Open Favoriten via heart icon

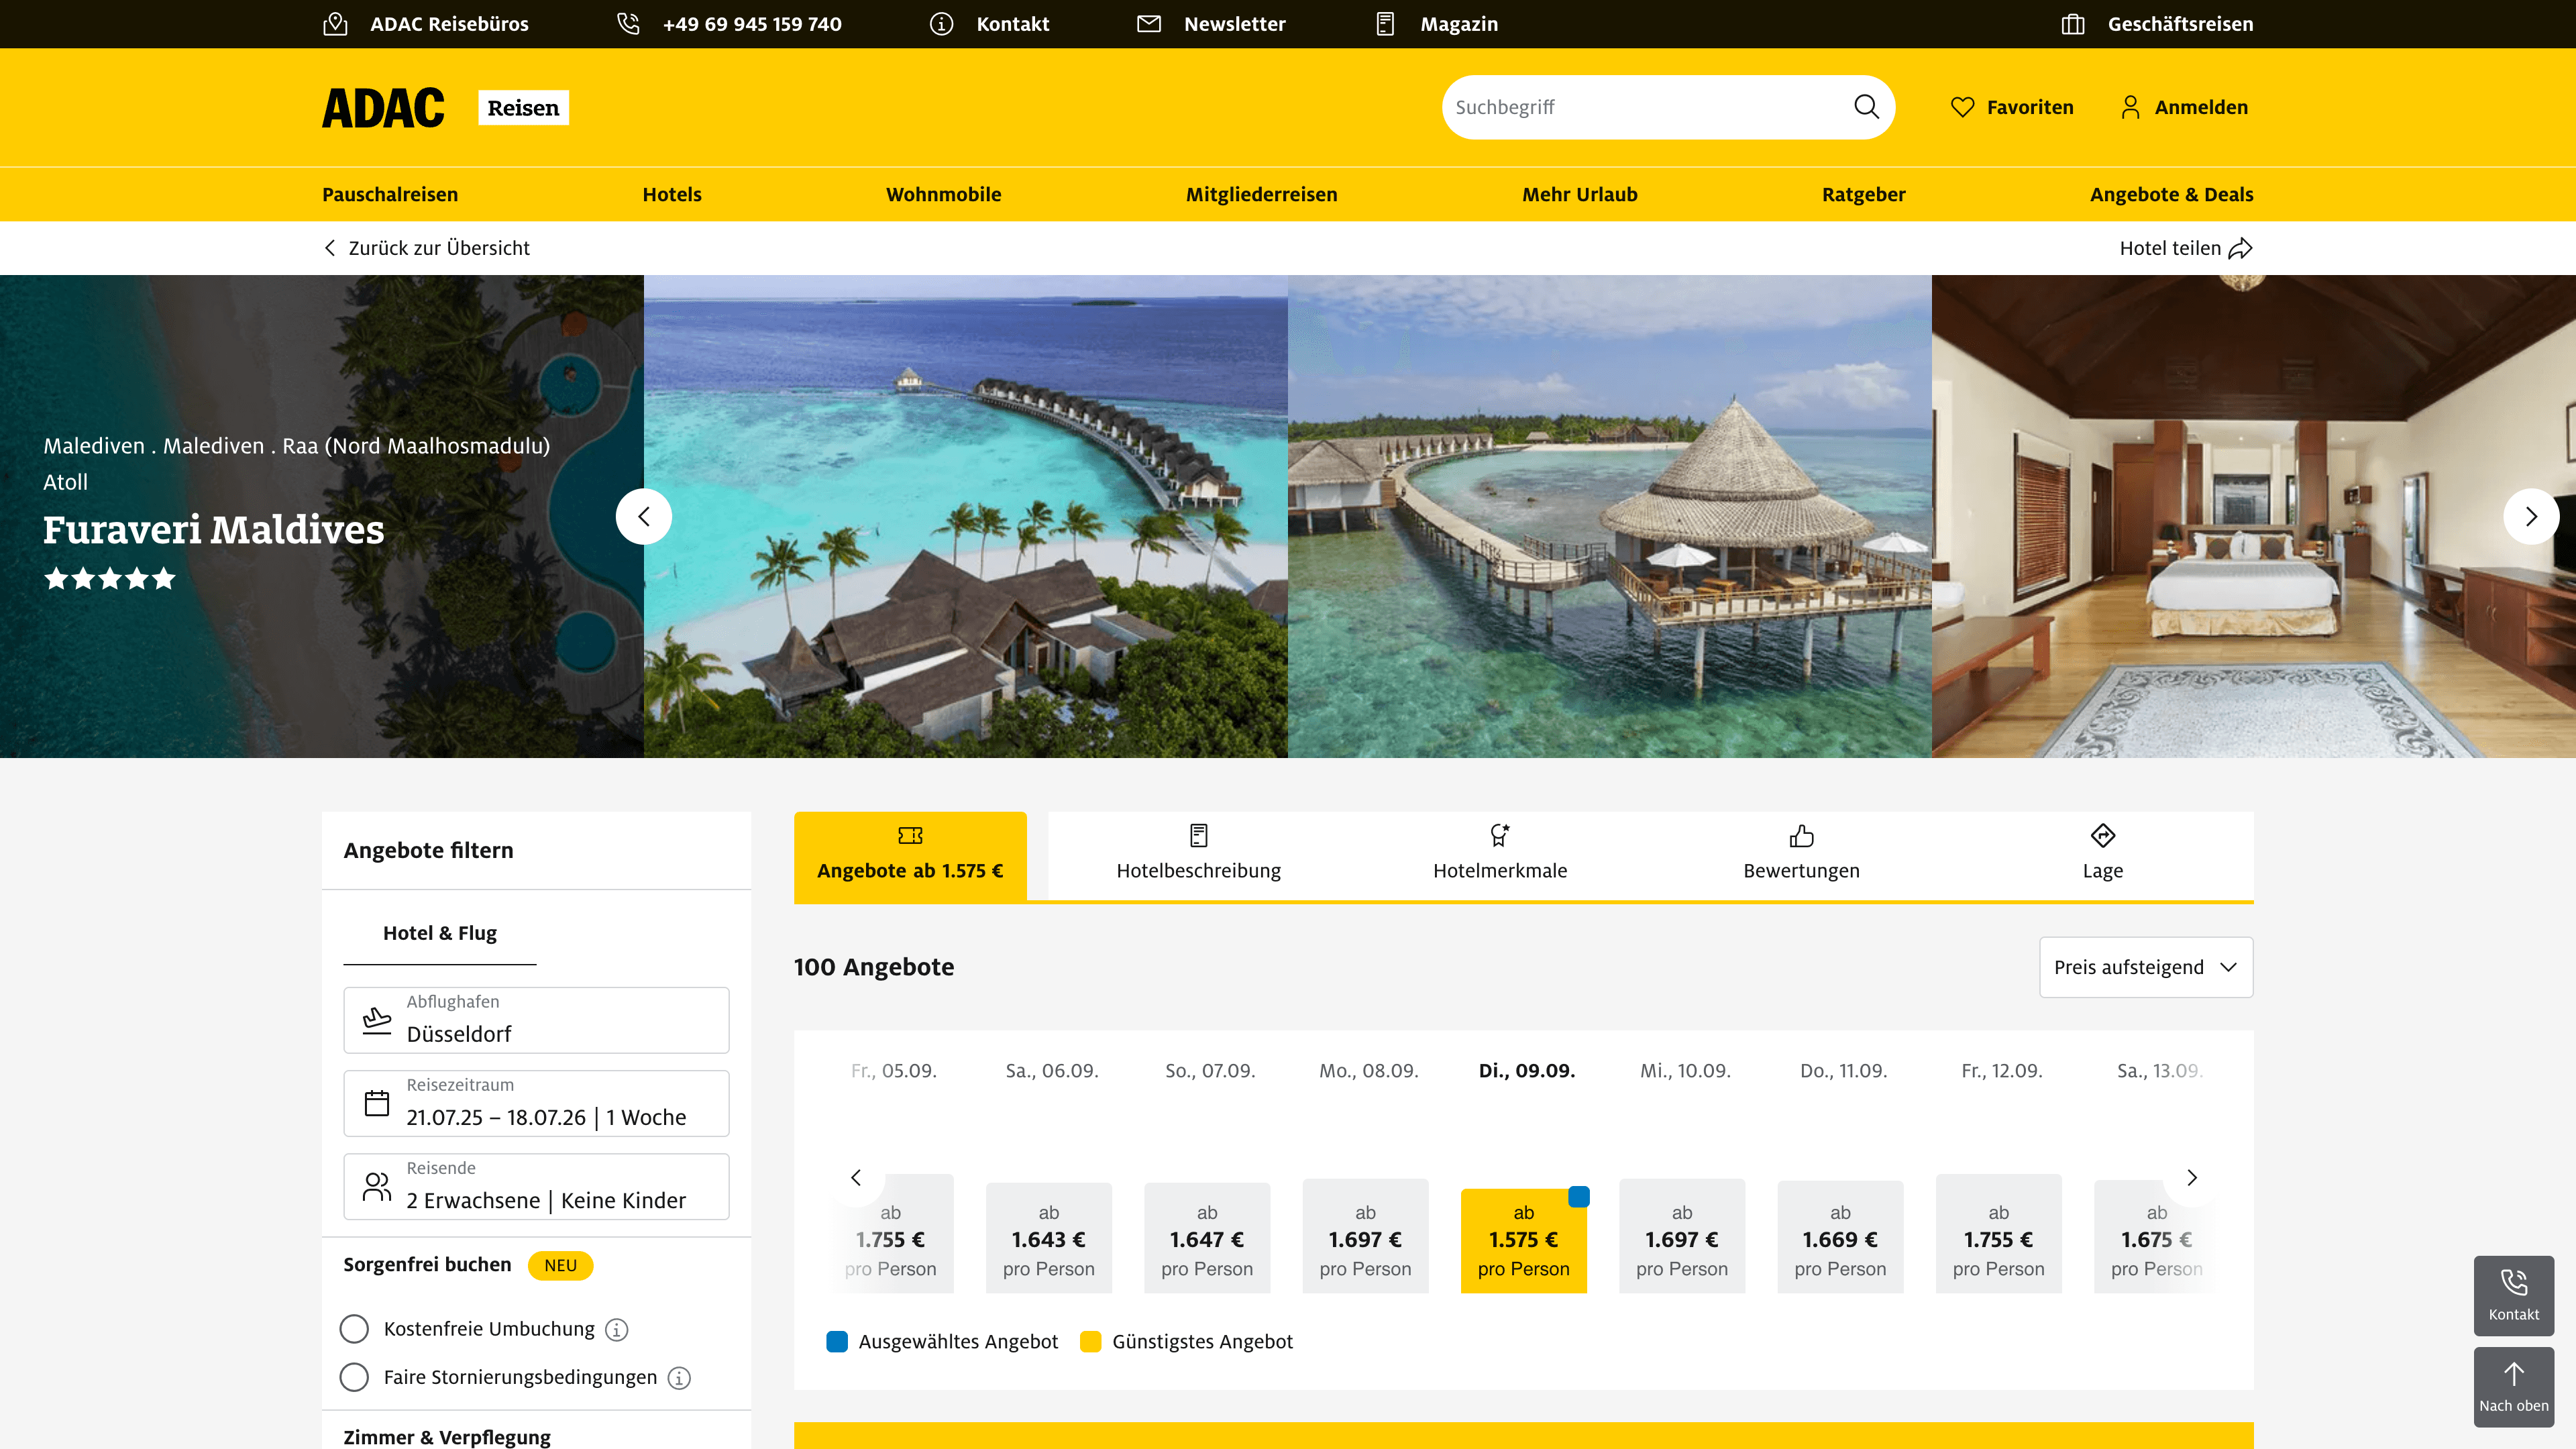click(1962, 107)
